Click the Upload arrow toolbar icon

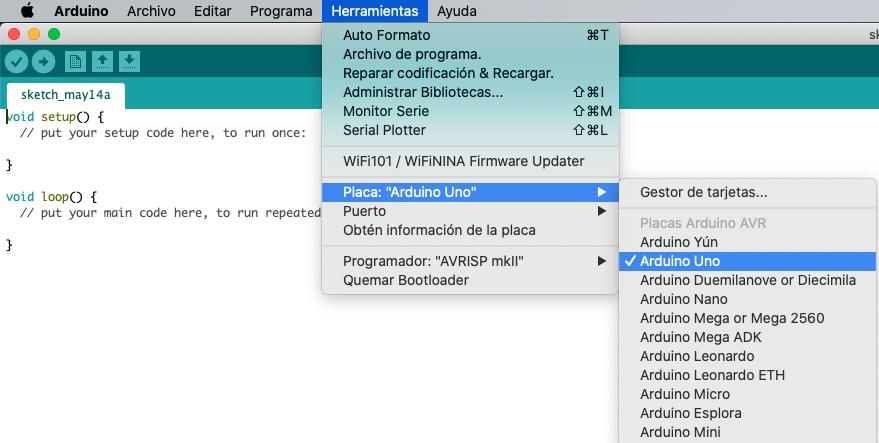click(43, 62)
